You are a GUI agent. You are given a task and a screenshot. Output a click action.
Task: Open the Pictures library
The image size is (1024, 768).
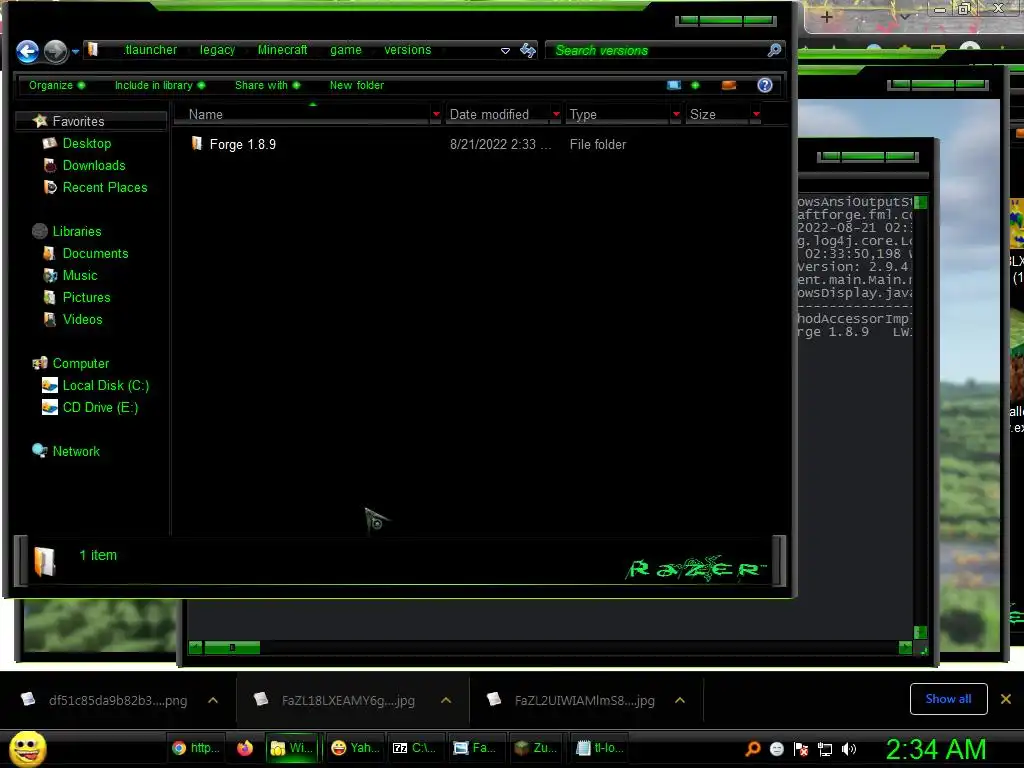(x=86, y=297)
